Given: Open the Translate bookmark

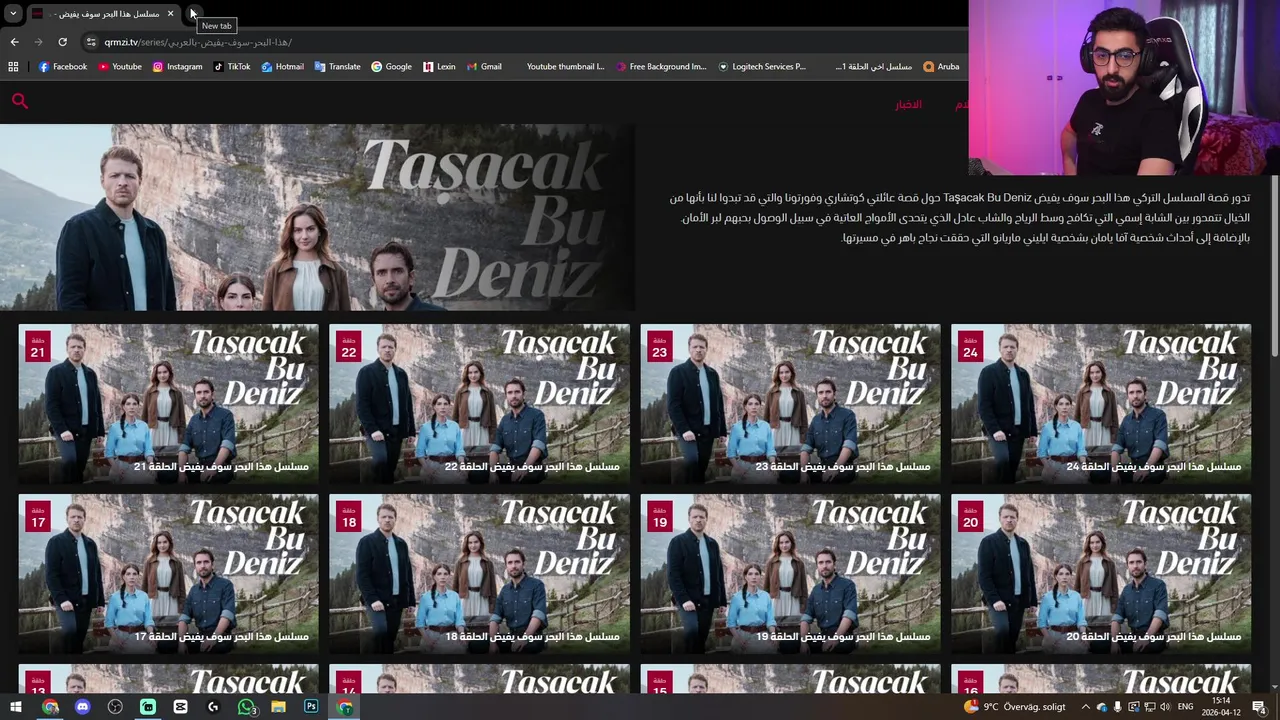Looking at the screenshot, I should [337, 67].
